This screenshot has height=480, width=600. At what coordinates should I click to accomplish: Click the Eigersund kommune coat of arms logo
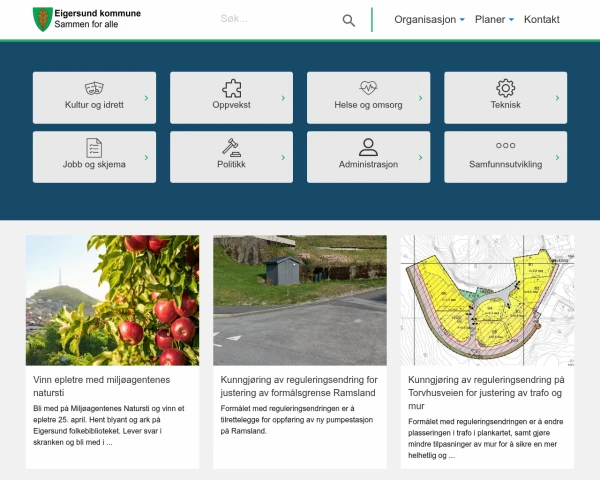42,19
